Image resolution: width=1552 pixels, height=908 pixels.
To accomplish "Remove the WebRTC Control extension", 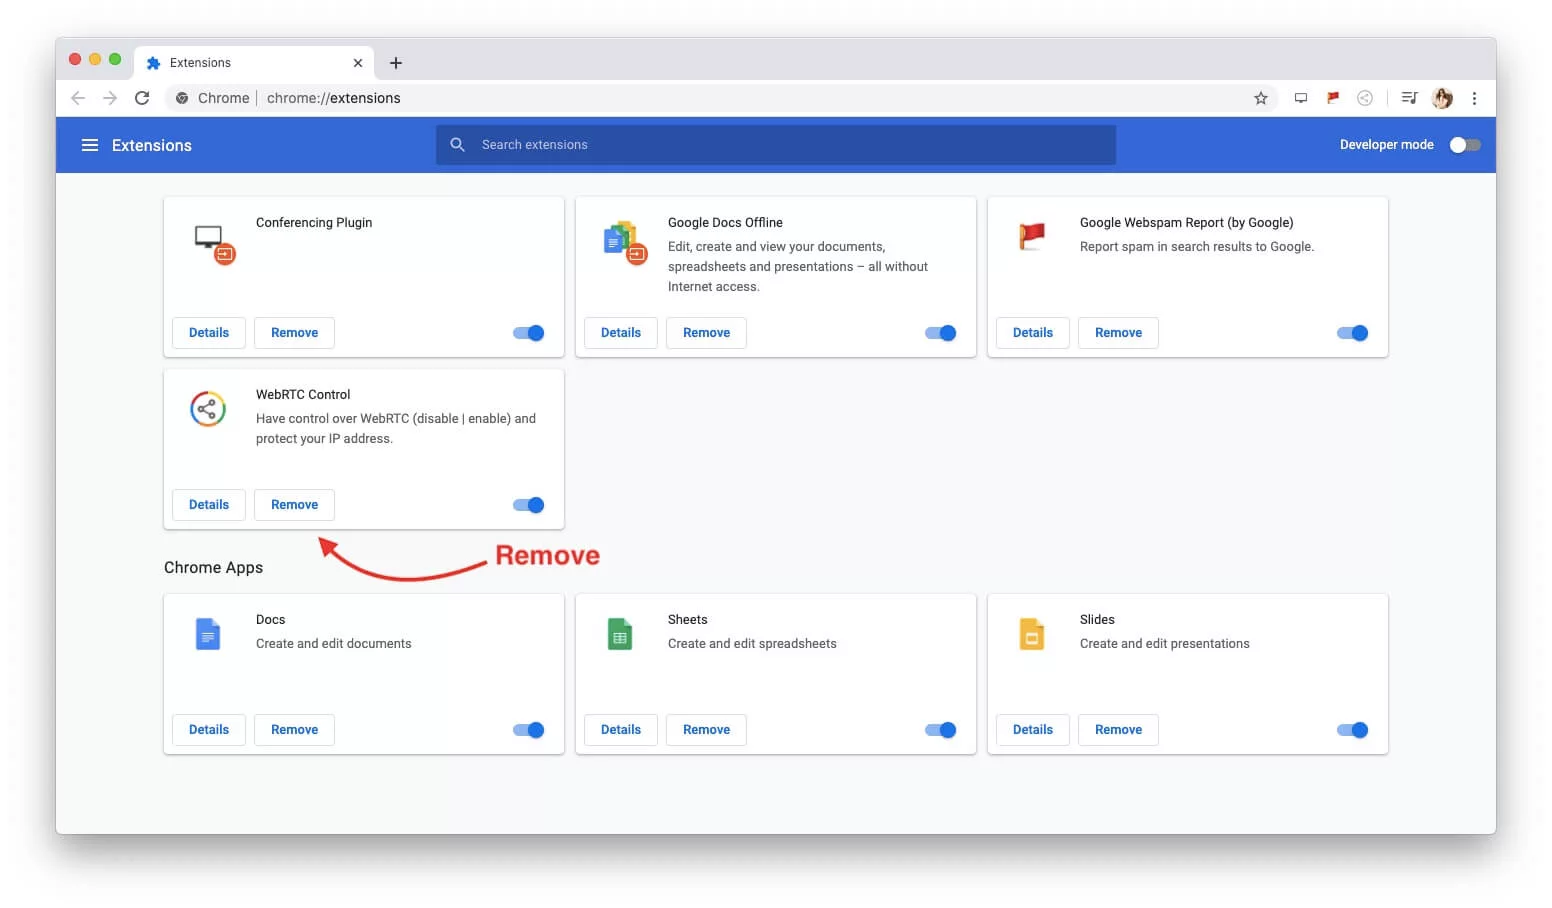I will pos(294,505).
